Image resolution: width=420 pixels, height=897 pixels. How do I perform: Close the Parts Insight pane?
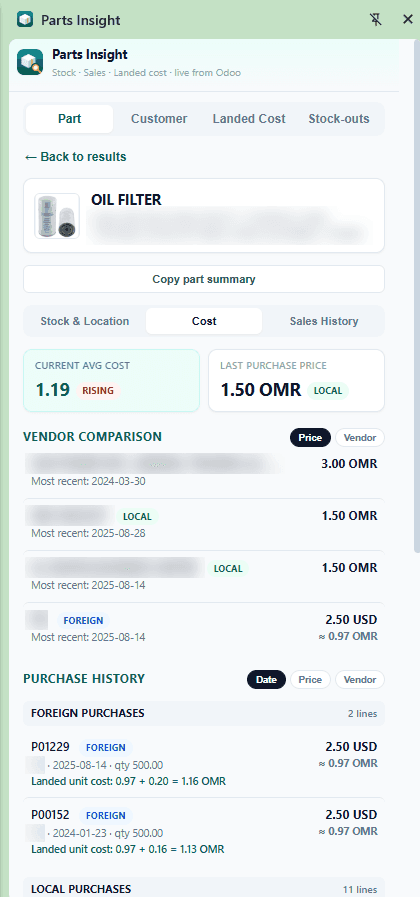(407, 19)
